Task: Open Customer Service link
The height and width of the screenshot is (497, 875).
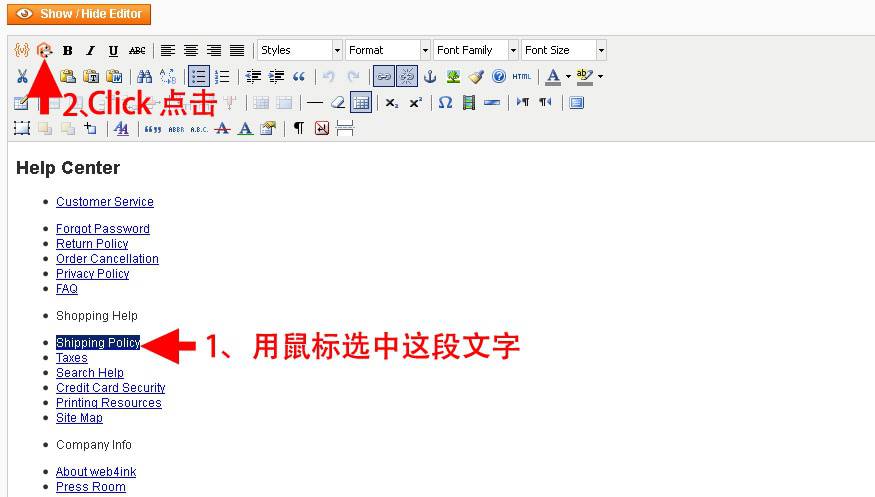Action: point(105,202)
